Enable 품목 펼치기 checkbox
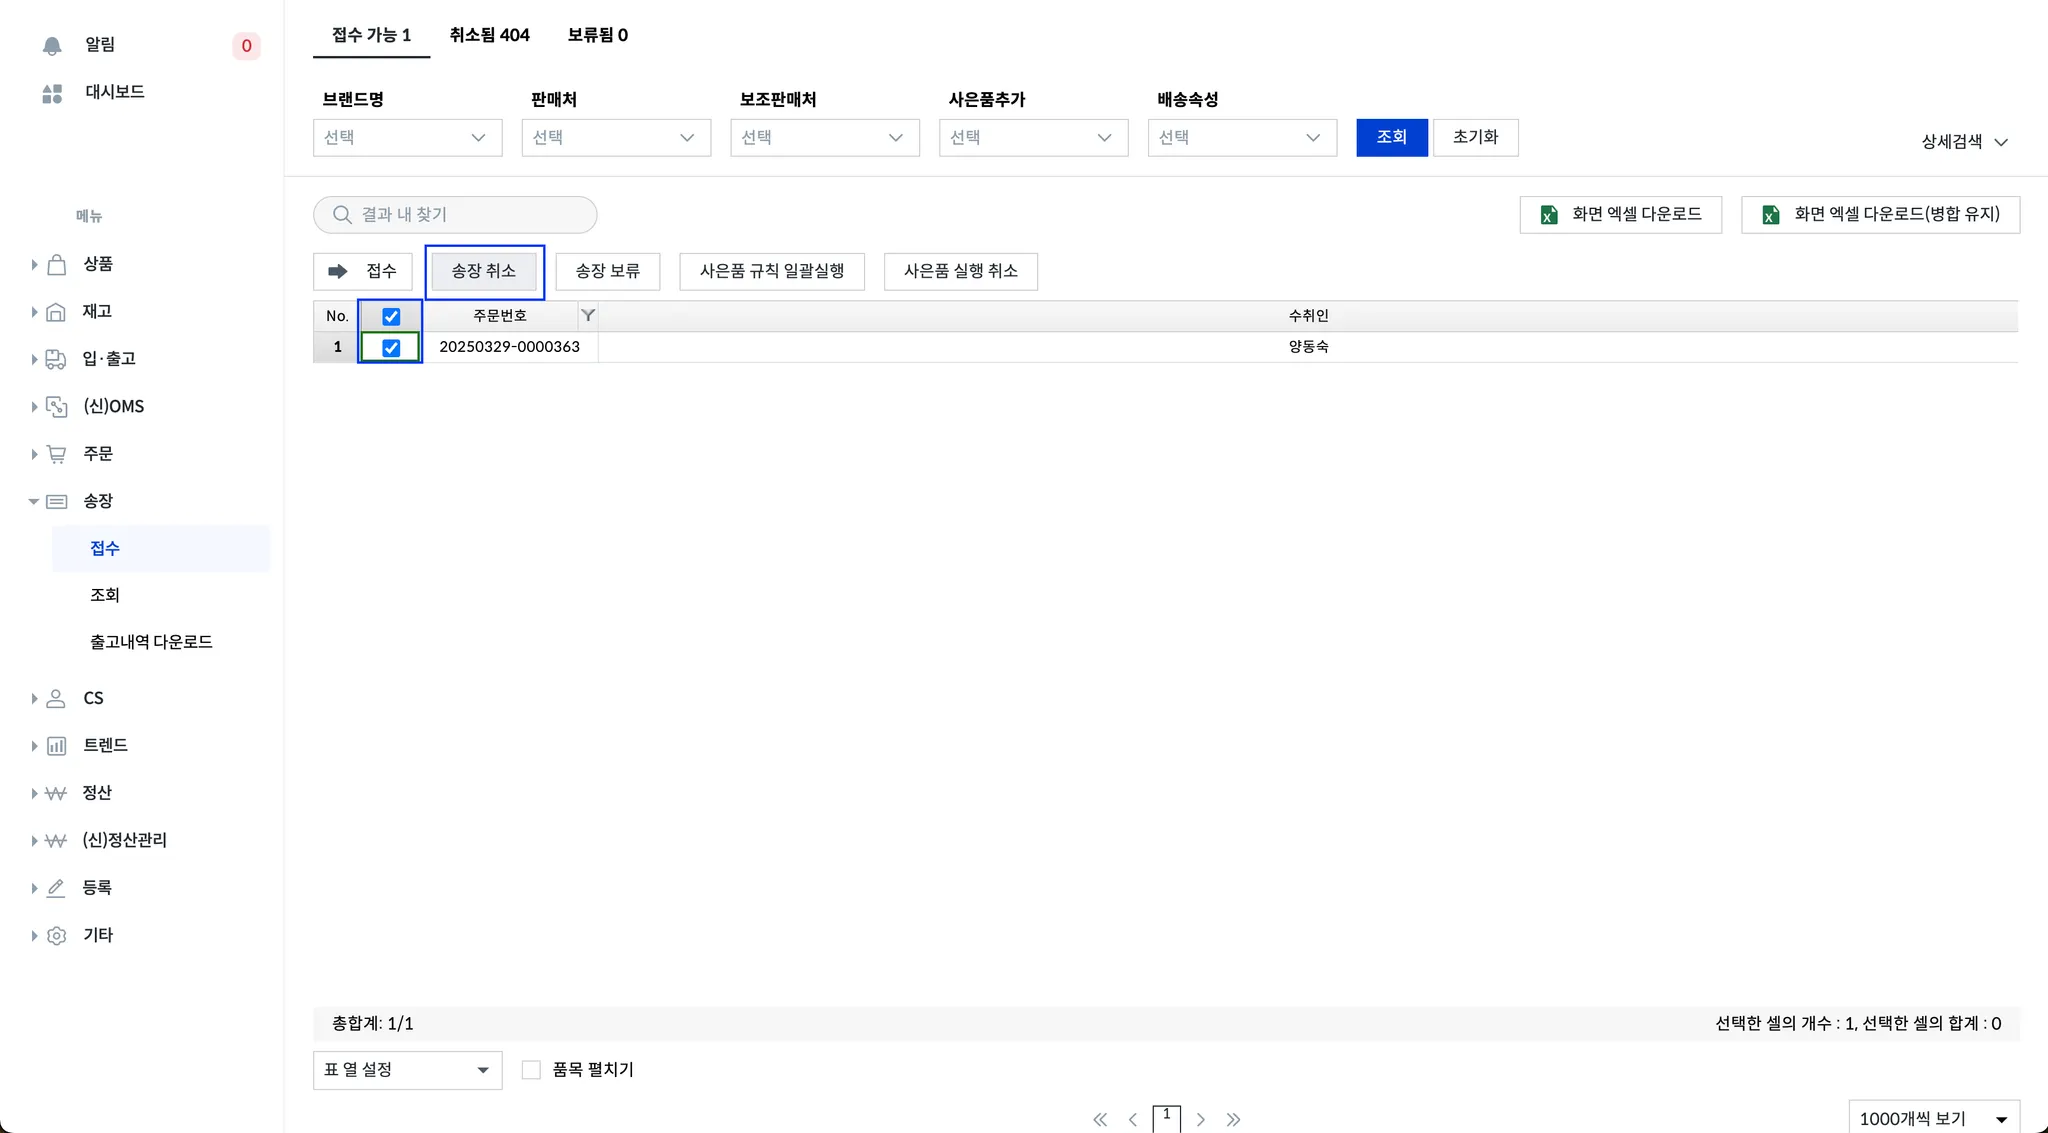The width and height of the screenshot is (2048, 1133). click(x=531, y=1070)
